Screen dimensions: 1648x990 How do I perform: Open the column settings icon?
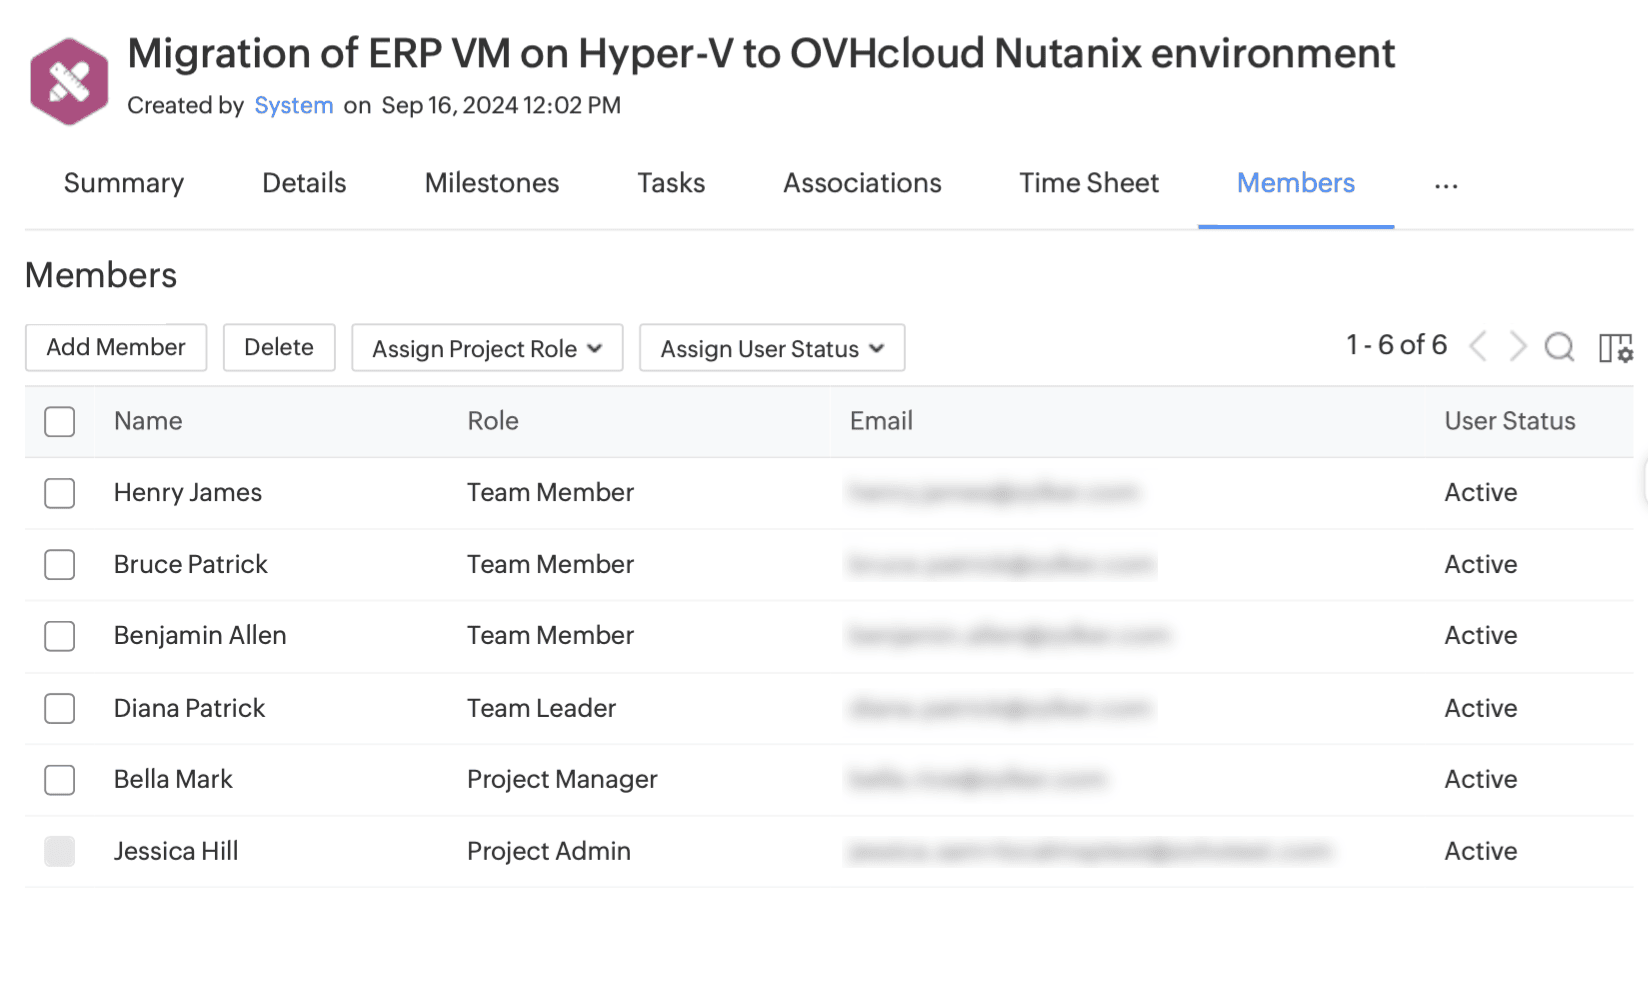tap(1614, 348)
